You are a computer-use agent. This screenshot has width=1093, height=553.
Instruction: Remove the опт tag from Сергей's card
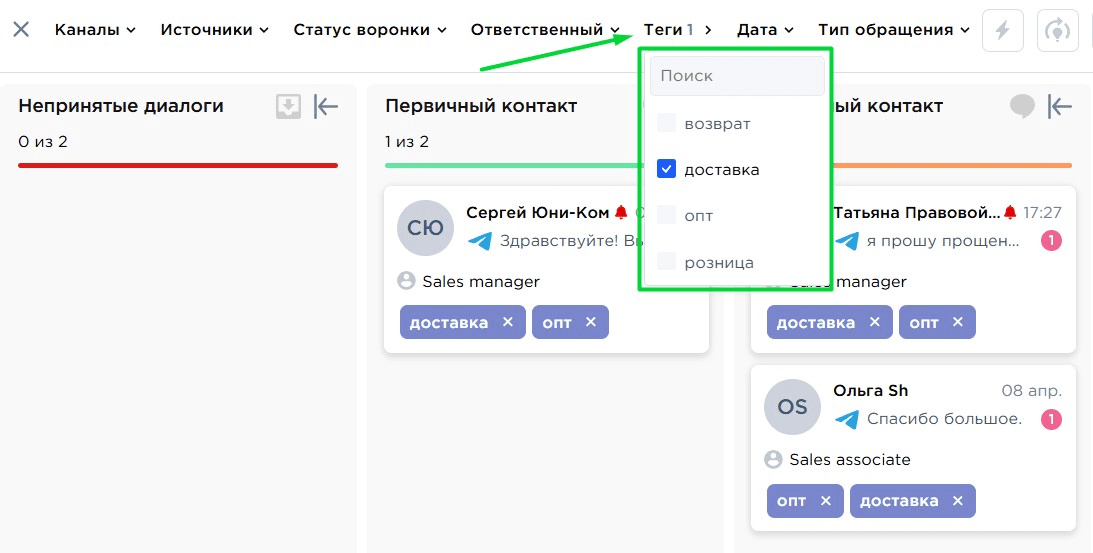[x=590, y=322]
